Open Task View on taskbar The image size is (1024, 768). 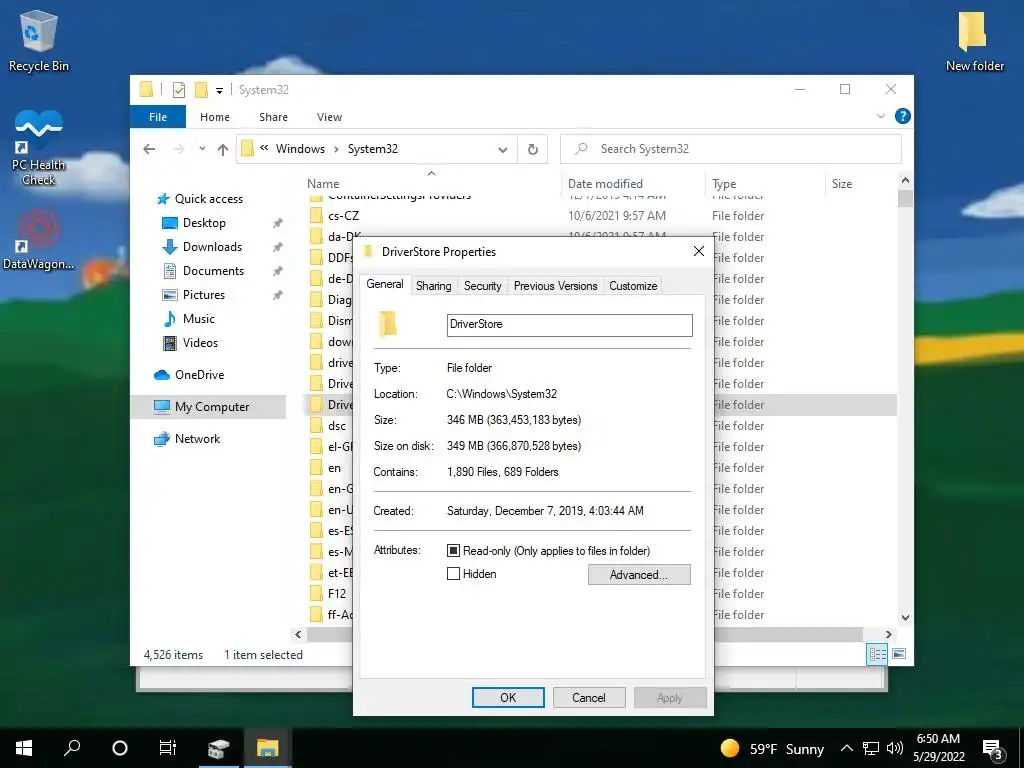pos(168,748)
